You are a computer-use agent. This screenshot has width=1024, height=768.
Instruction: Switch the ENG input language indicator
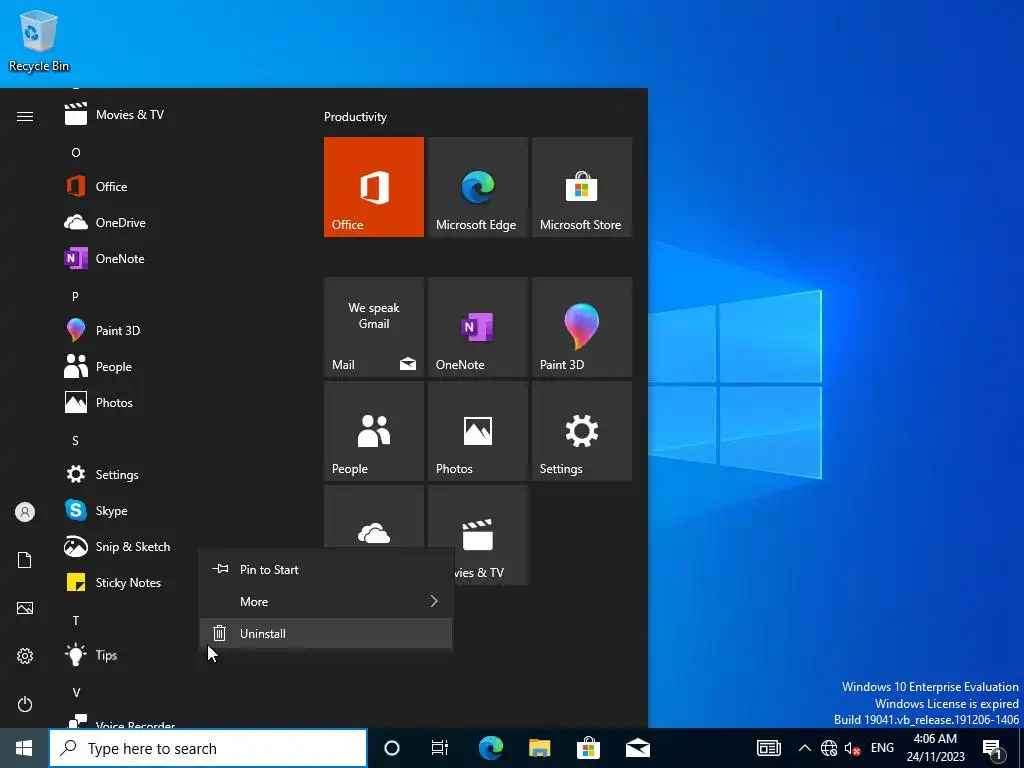[882, 748]
